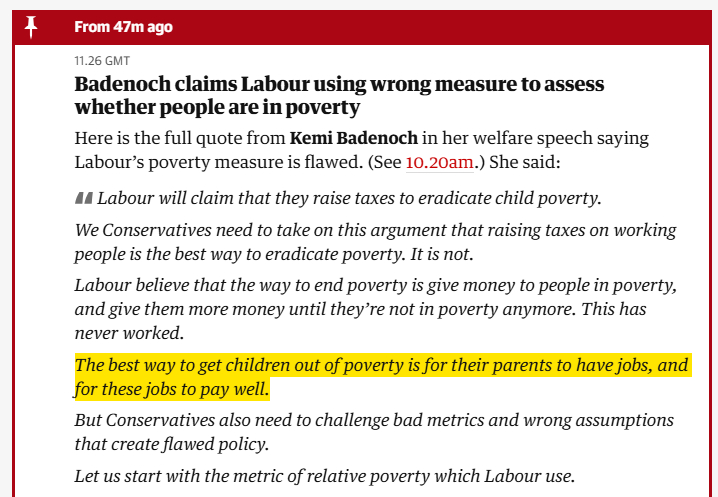Image resolution: width=718 pixels, height=497 pixels.
Task: Click the white pin icon
Action: (x=31, y=27)
